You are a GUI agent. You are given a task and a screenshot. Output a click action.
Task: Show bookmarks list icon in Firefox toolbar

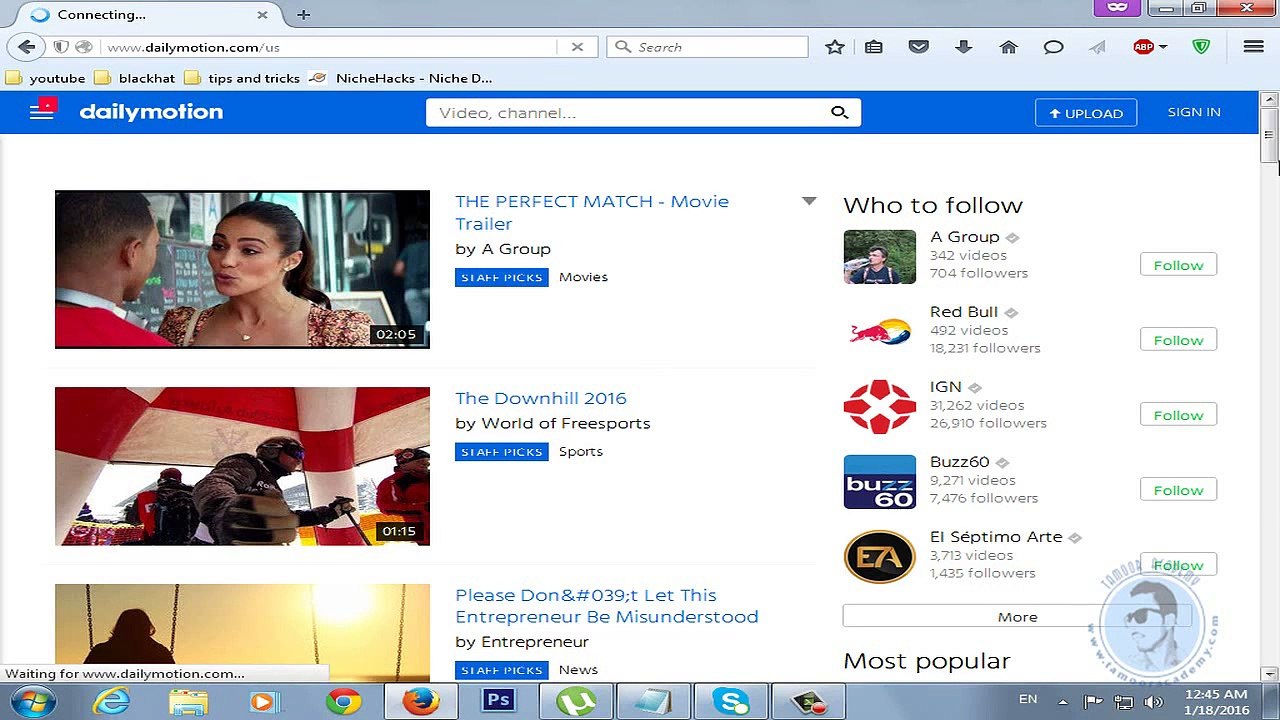click(x=874, y=47)
